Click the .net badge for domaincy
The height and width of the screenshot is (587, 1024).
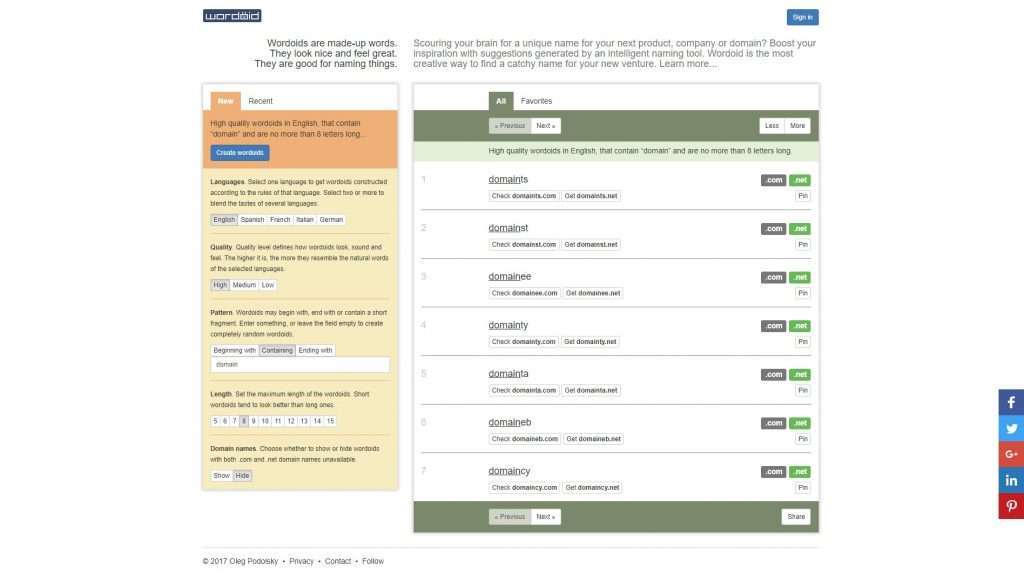(x=800, y=472)
